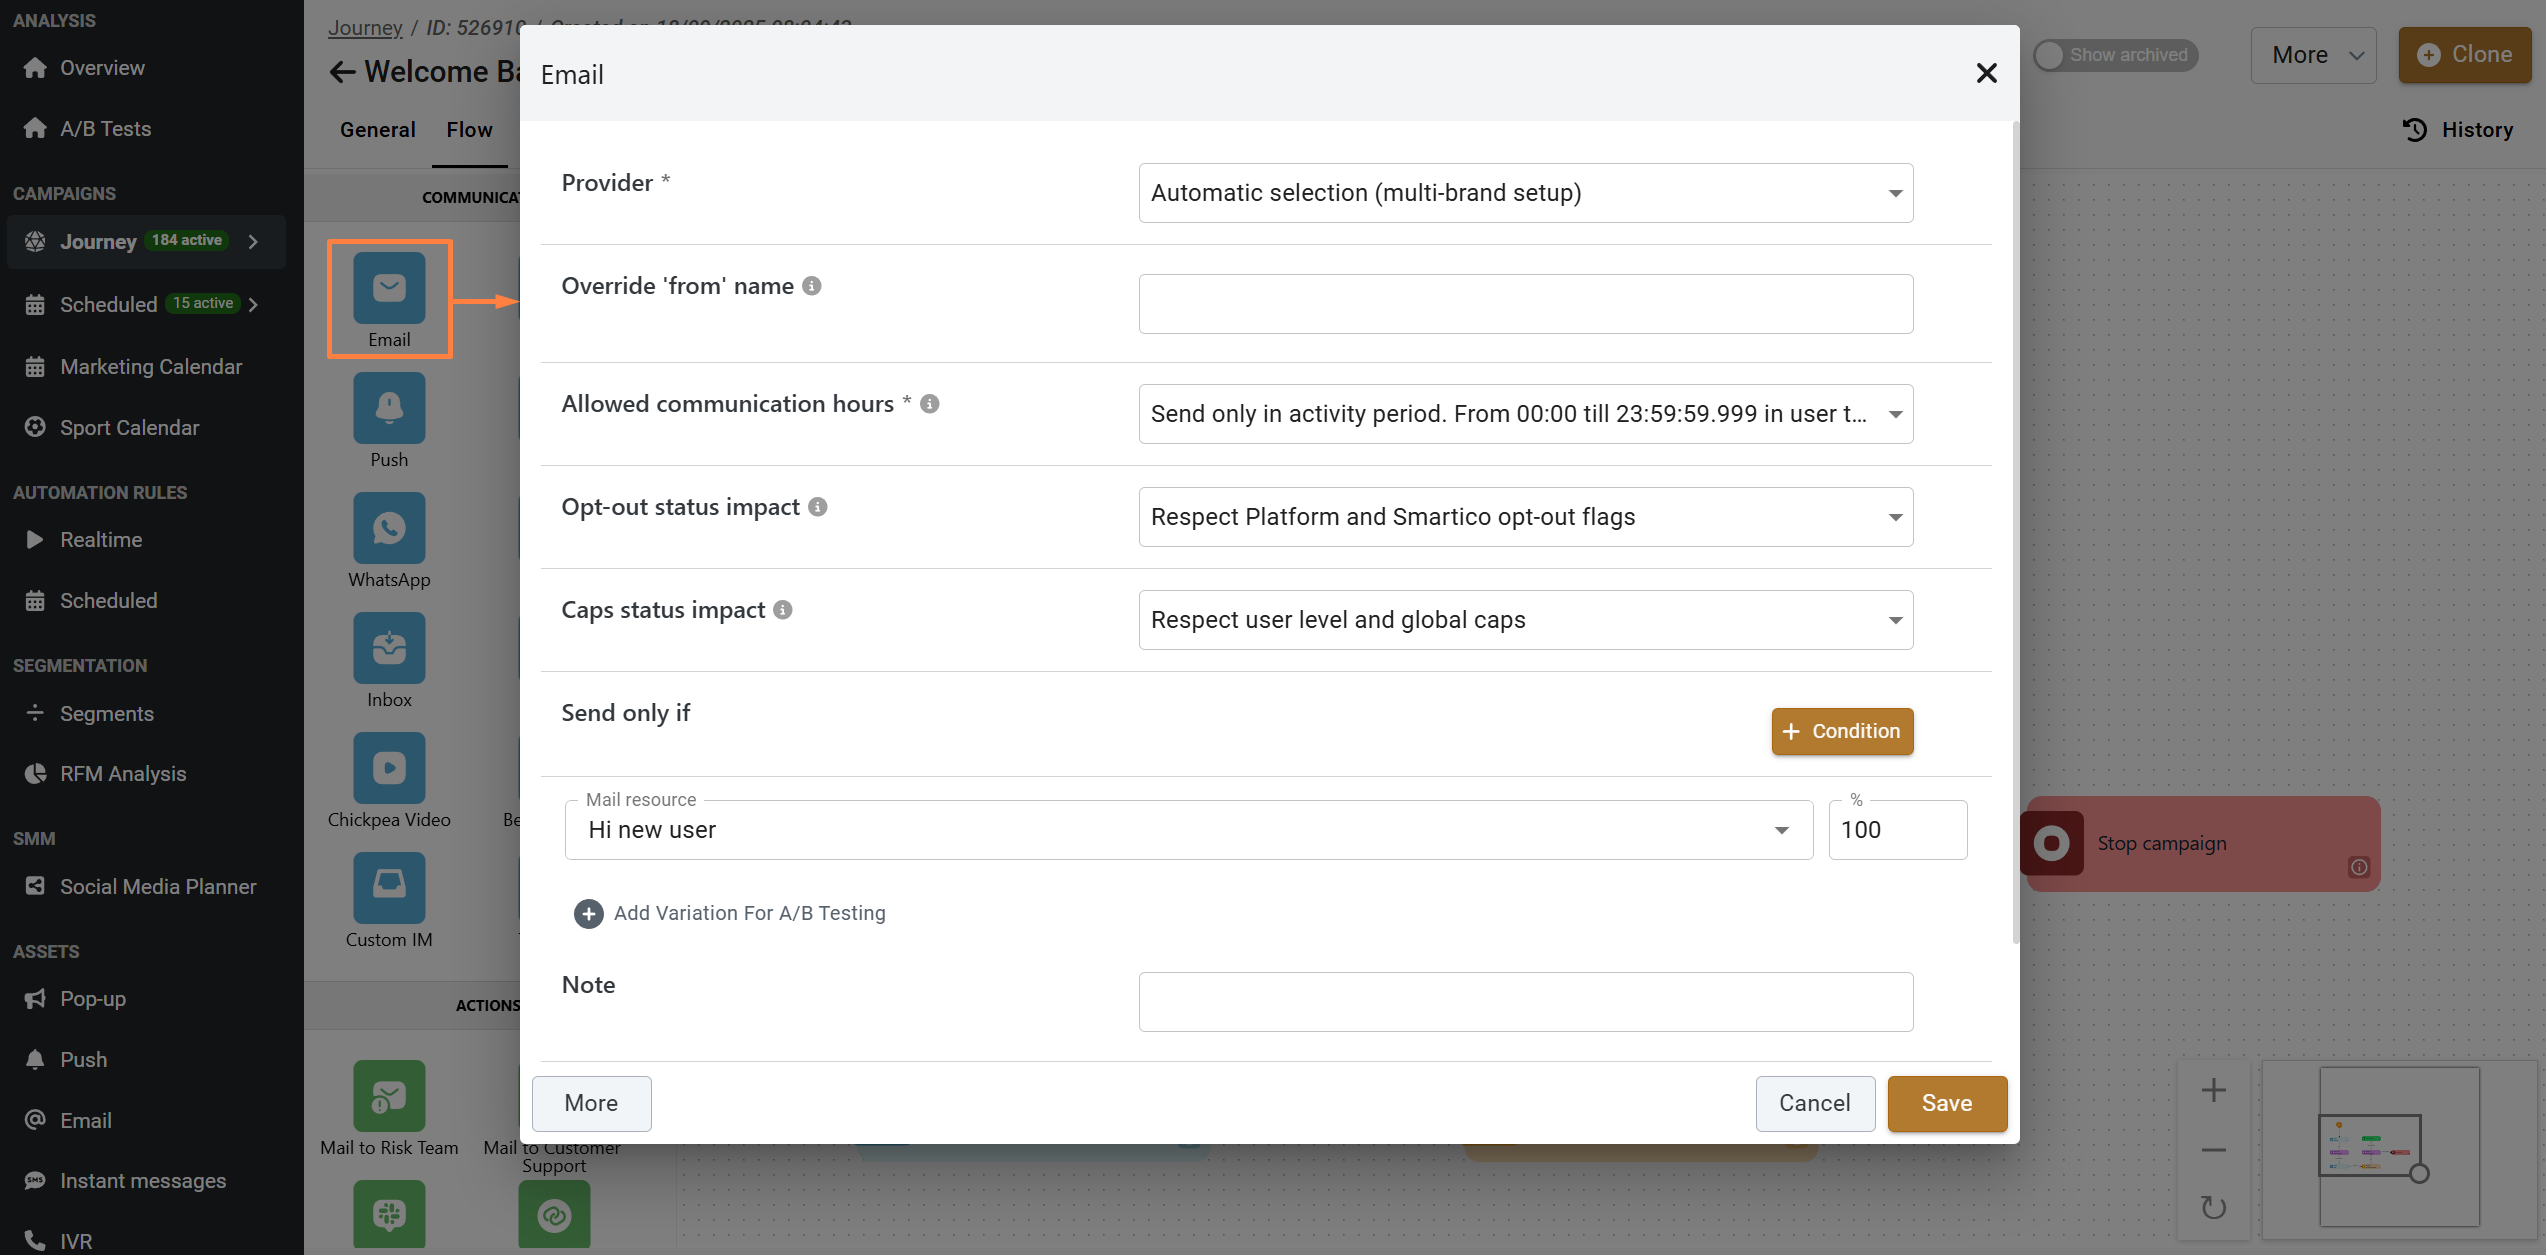Screen dimensions: 2546x1255
Task: Select the Chickpea Video icon
Action: click(389, 768)
